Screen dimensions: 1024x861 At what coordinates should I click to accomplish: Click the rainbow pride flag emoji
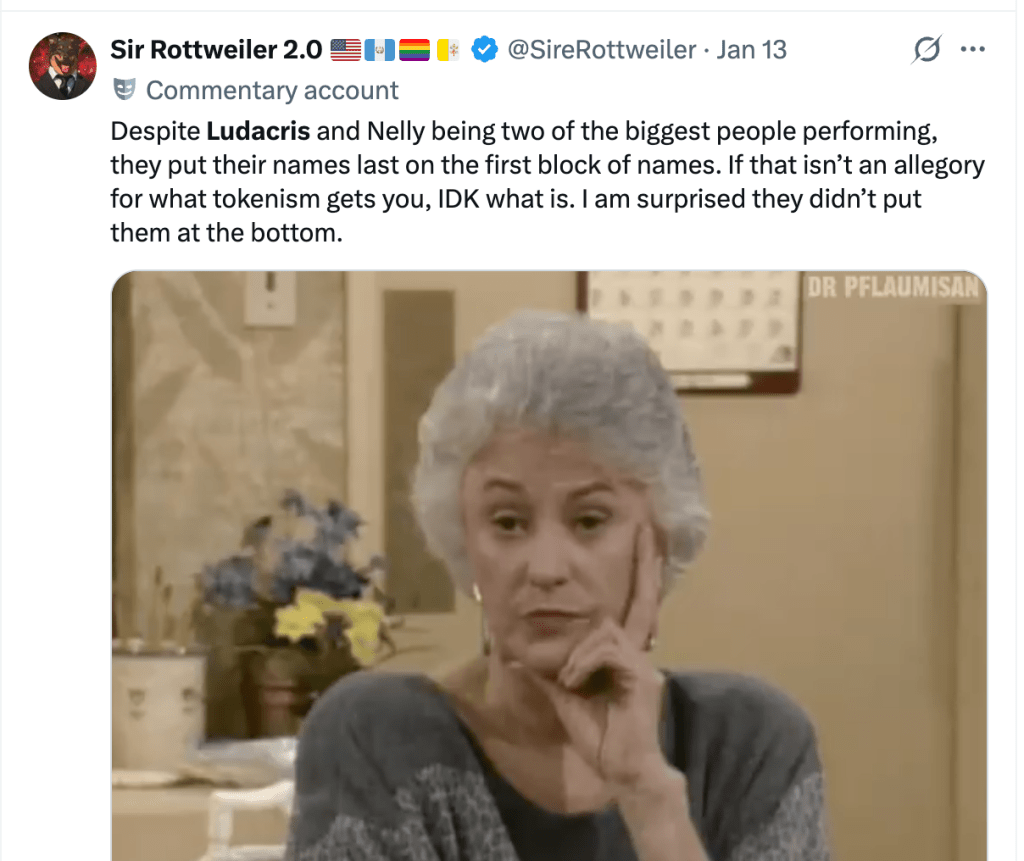click(x=414, y=50)
